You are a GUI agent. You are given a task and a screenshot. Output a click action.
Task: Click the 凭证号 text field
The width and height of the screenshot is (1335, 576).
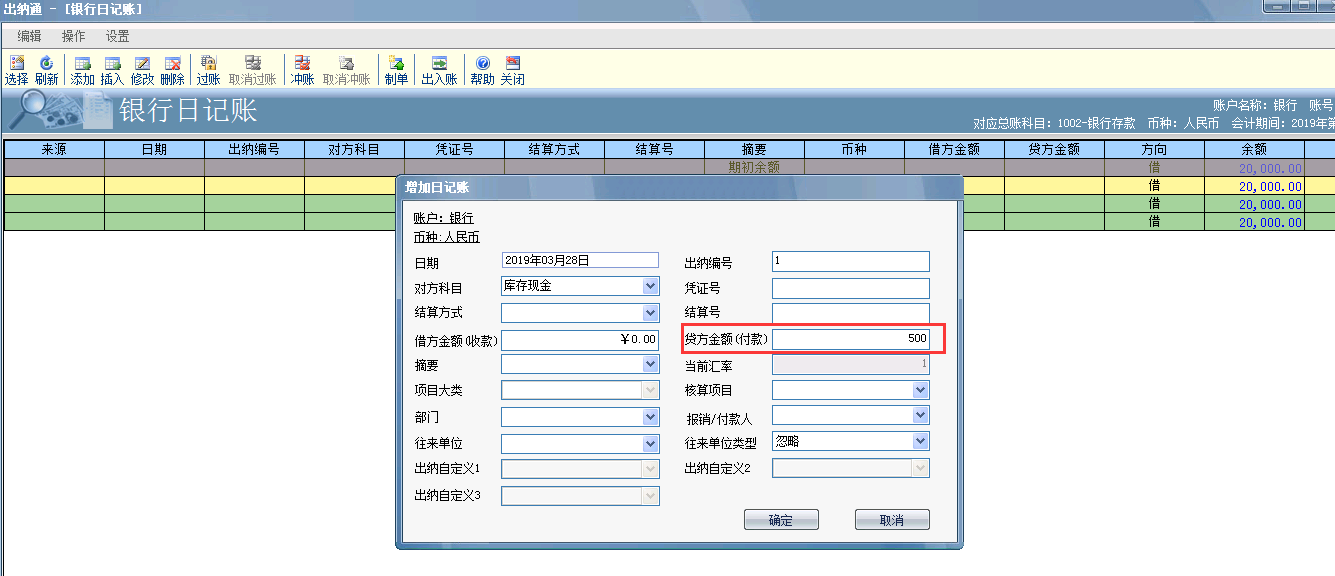850,288
